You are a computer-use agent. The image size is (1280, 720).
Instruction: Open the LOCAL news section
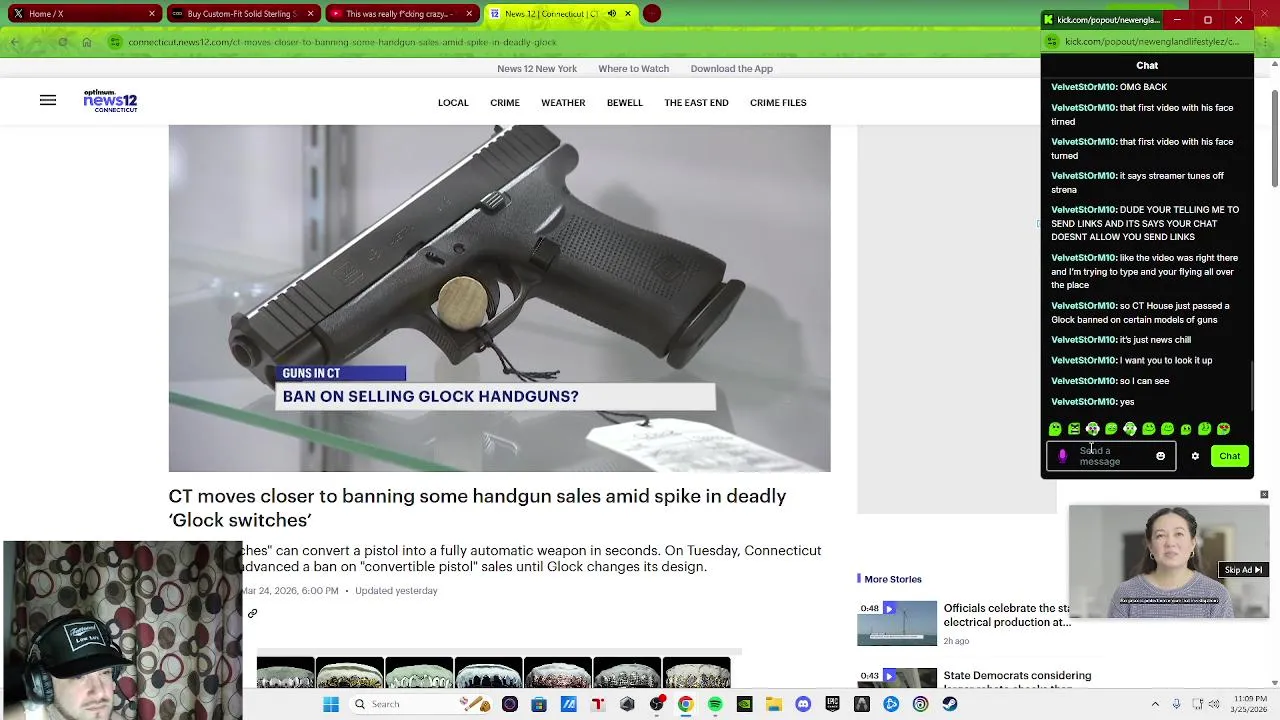click(x=453, y=103)
